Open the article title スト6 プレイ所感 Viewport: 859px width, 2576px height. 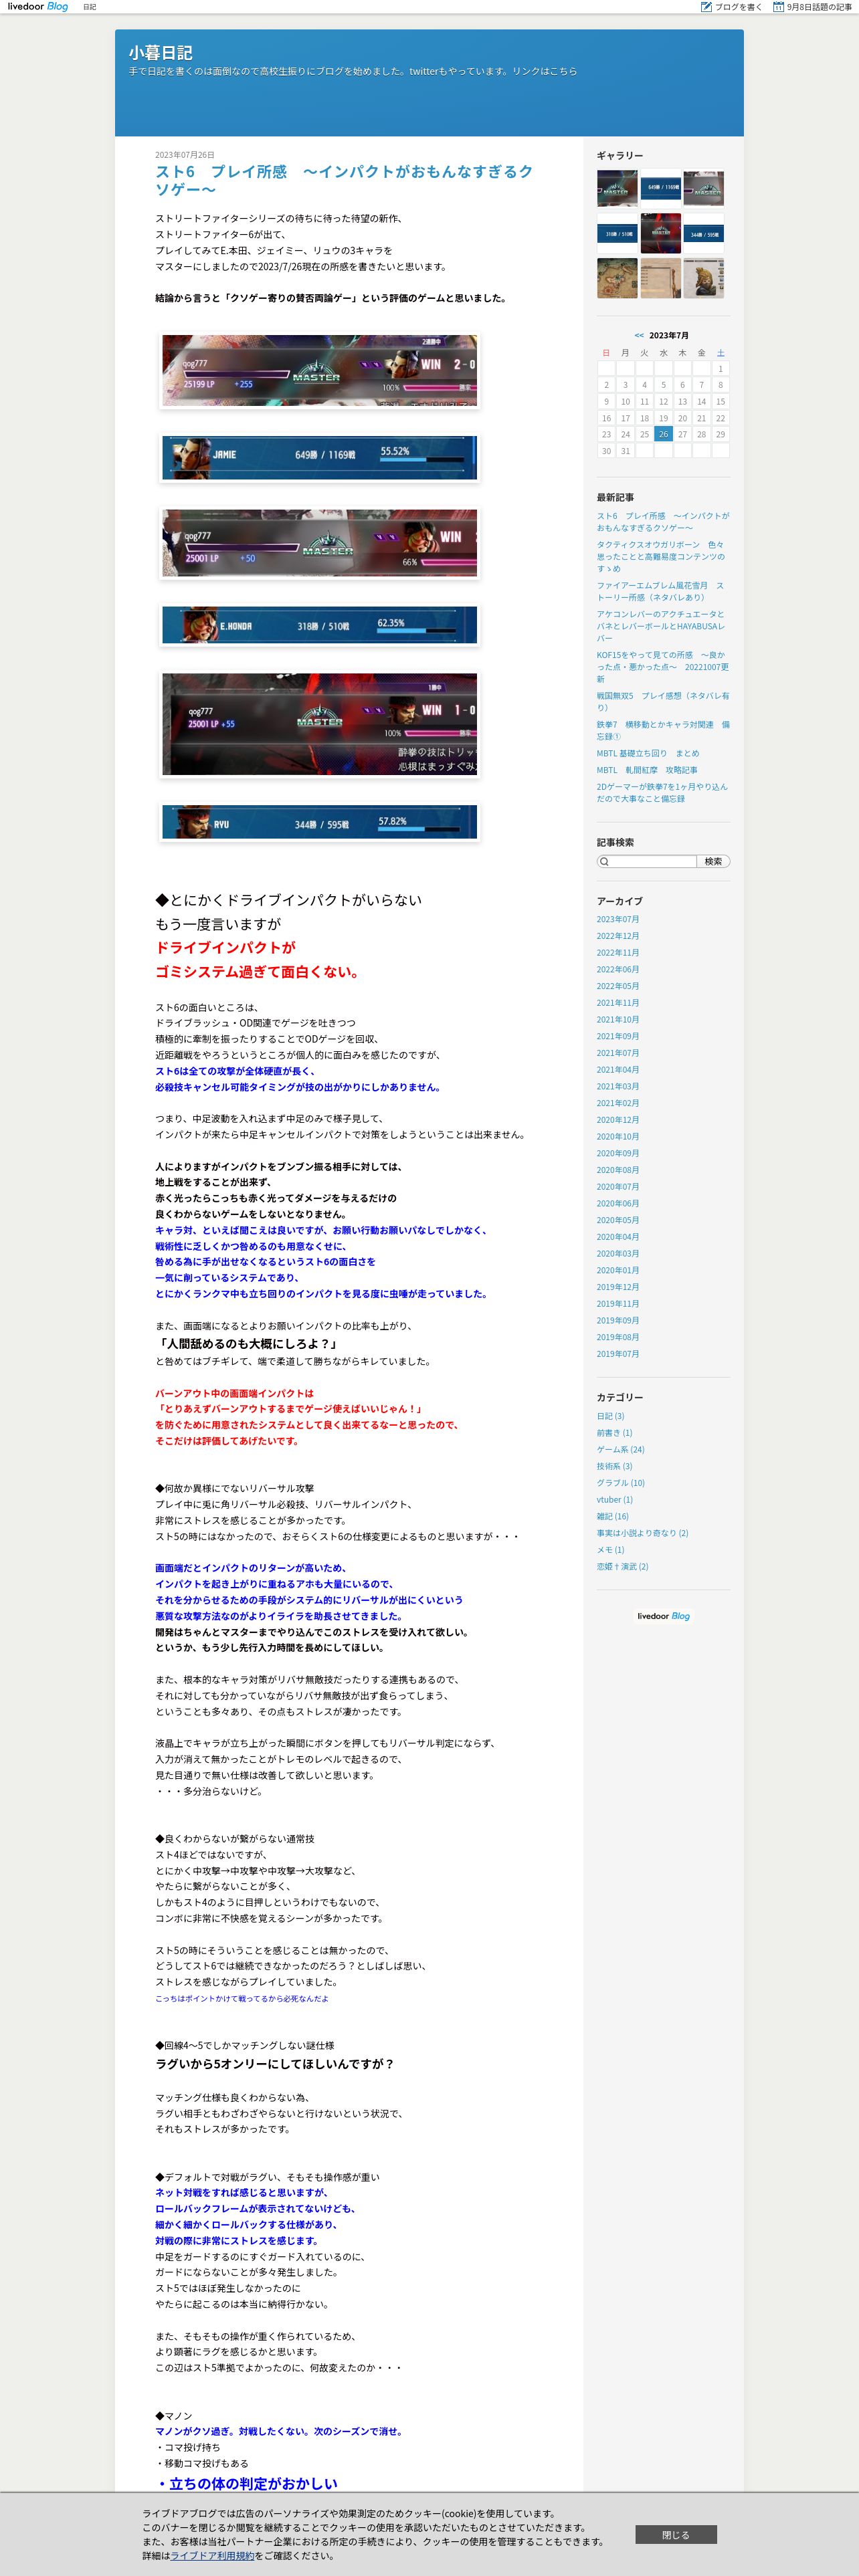click(343, 180)
